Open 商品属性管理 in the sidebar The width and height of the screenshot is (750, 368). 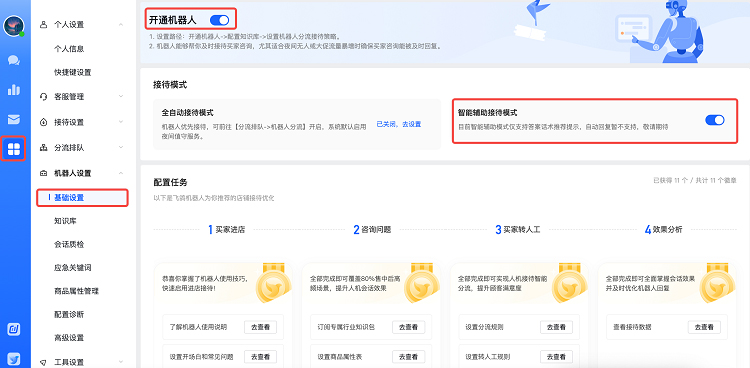coord(77,291)
